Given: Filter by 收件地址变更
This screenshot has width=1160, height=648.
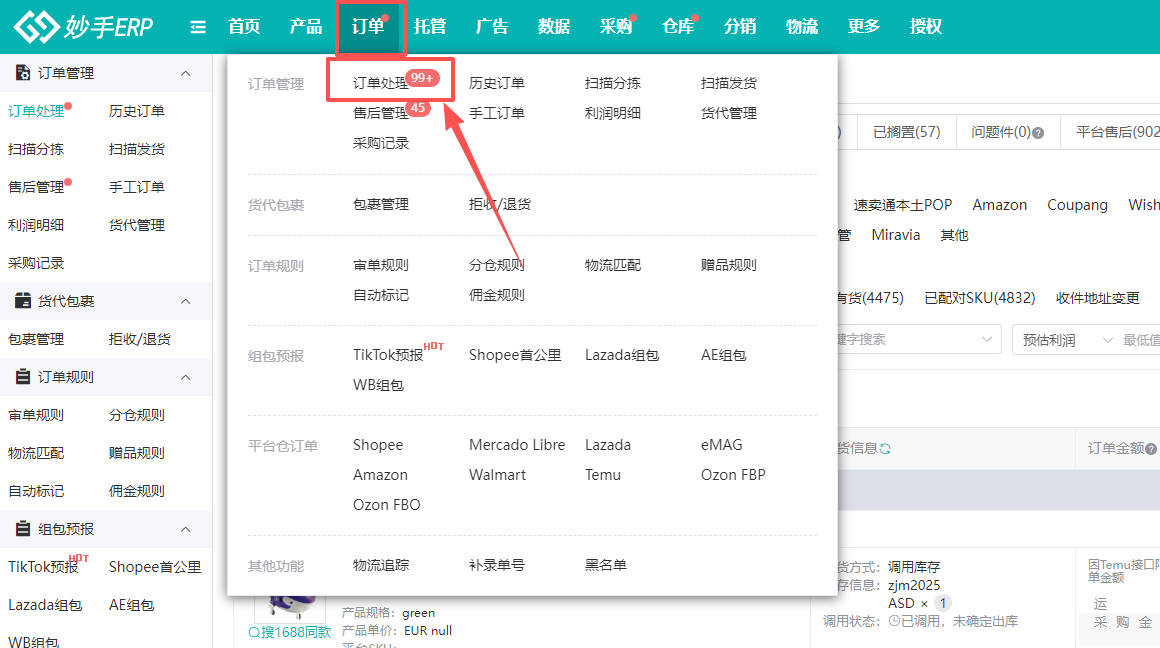Looking at the screenshot, I should click(x=1098, y=298).
